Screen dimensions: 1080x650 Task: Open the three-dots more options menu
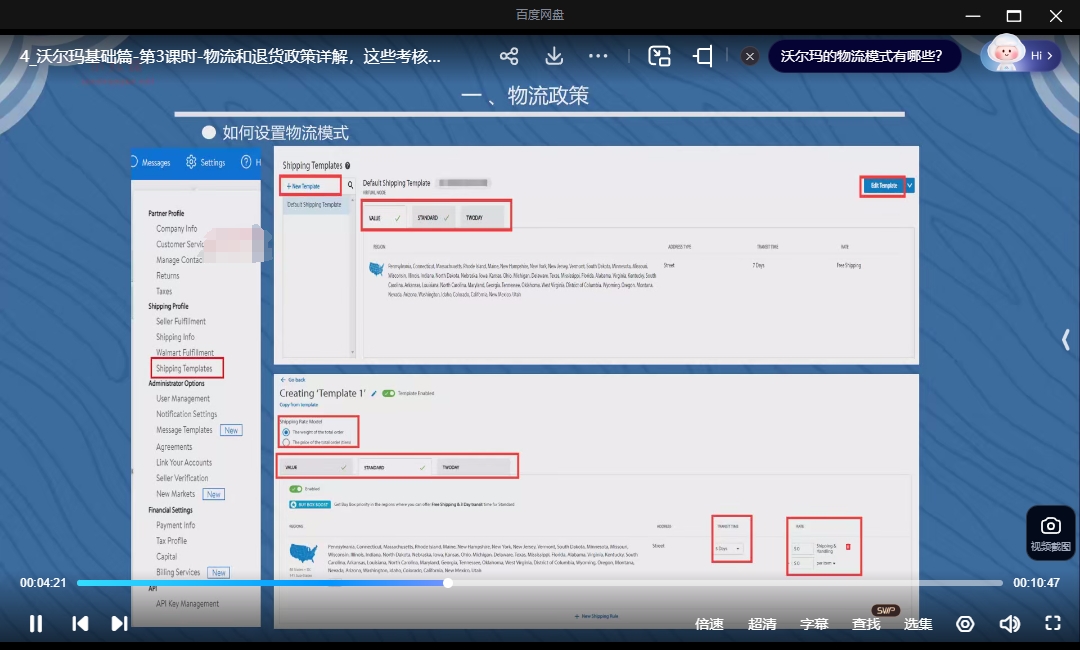pyautogui.click(x=598, y=56)
